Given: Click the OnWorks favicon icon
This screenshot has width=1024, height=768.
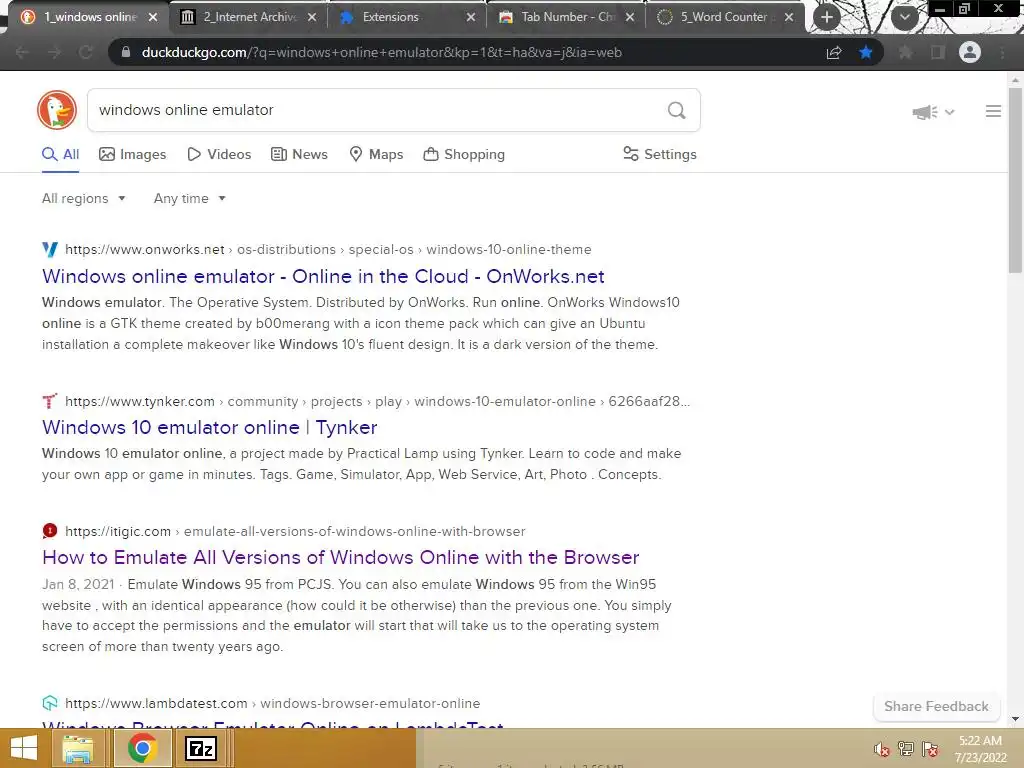Looking at the screenshot, I should click(x=50, y=249).
